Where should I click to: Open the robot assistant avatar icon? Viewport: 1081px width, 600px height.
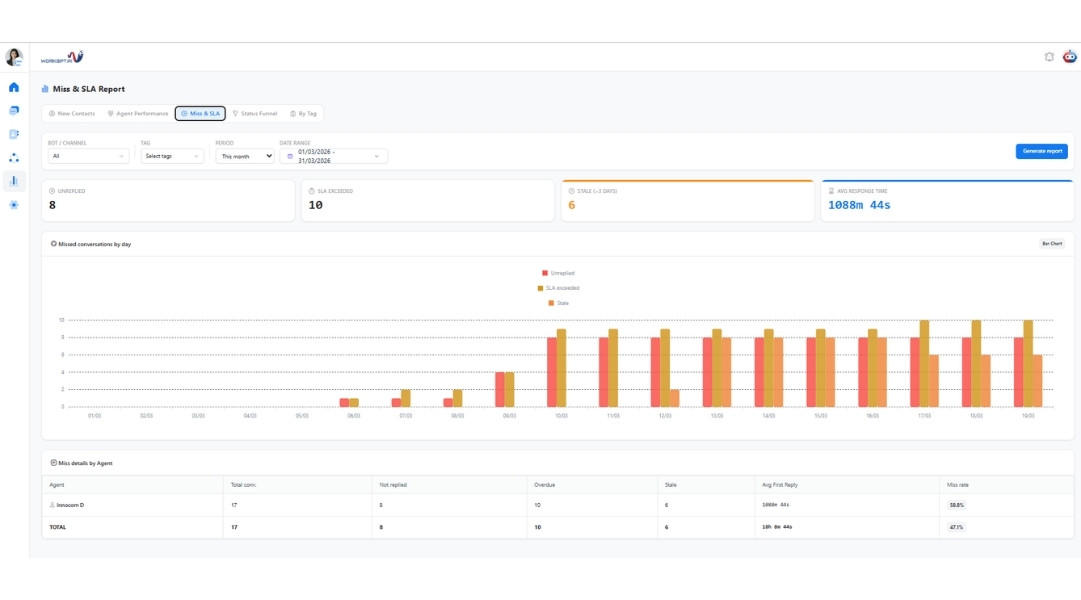pos(1069,57)
